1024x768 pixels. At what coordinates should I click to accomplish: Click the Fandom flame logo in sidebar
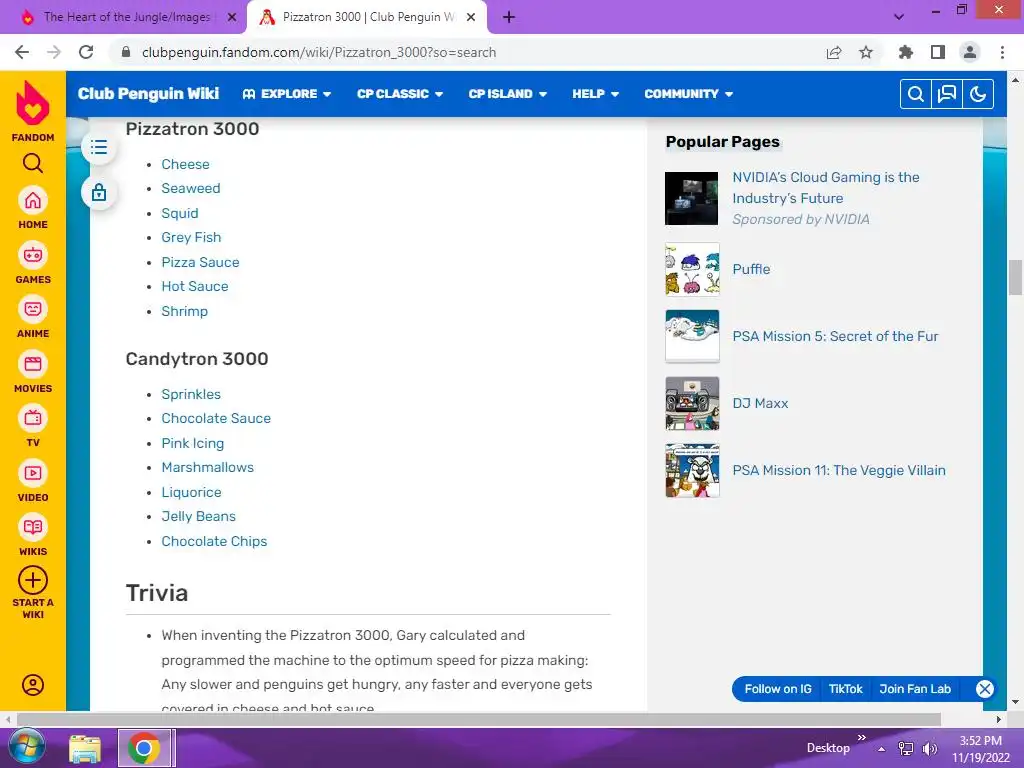[x=33, y=103]
